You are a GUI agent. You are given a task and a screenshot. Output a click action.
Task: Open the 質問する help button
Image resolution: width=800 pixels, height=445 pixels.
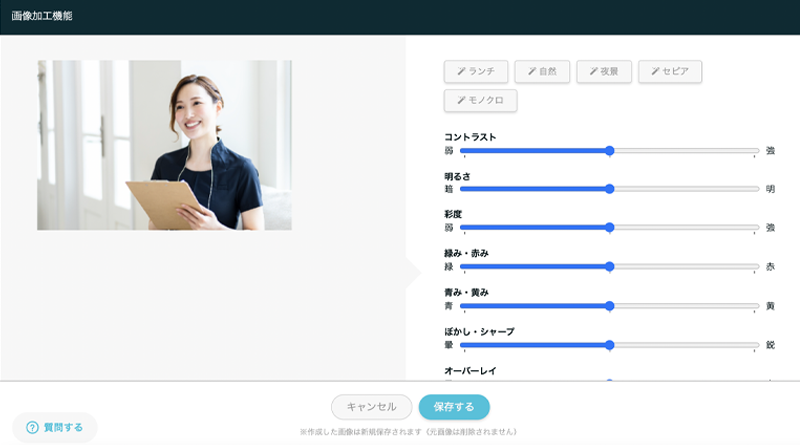click(55, 427)
